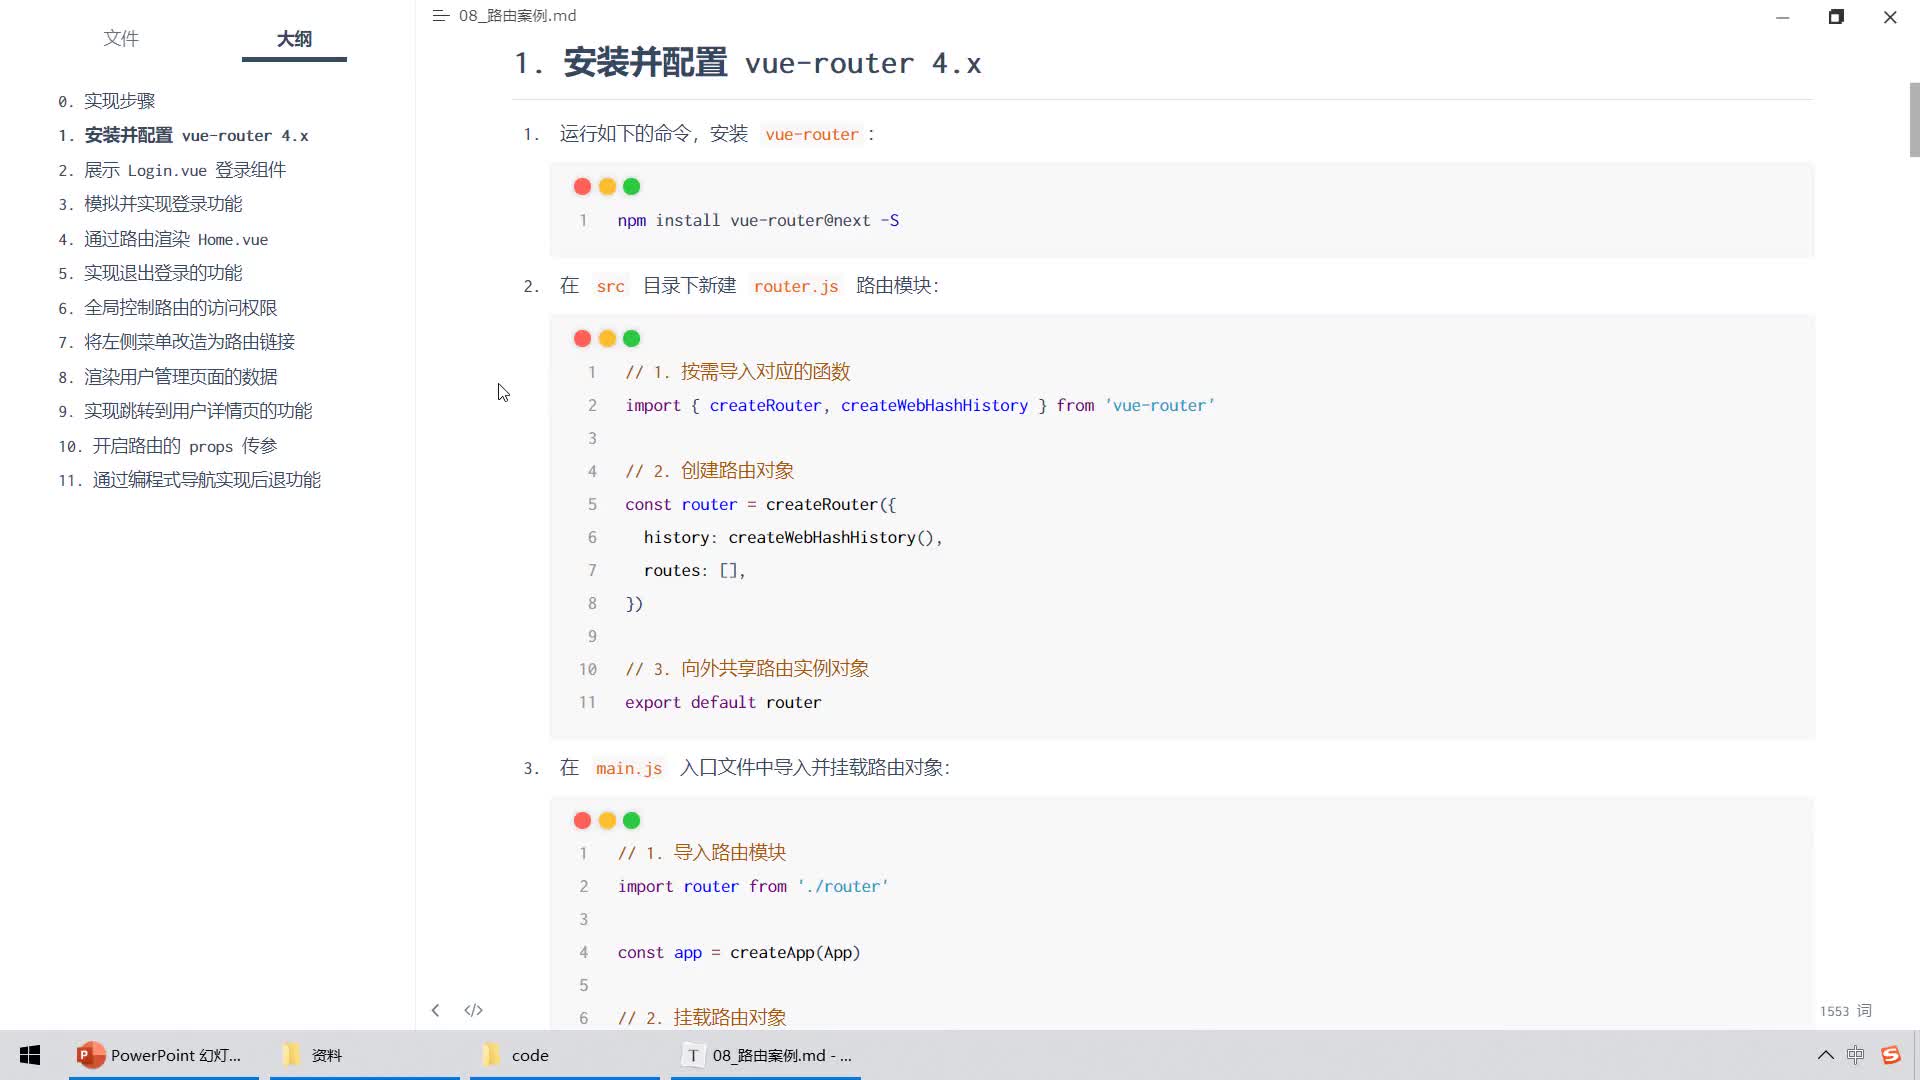Image resolution: width=1920 pixels, height=1080 pixels.
Task: Open Windows Start menu
Action: pos(30,1055)
